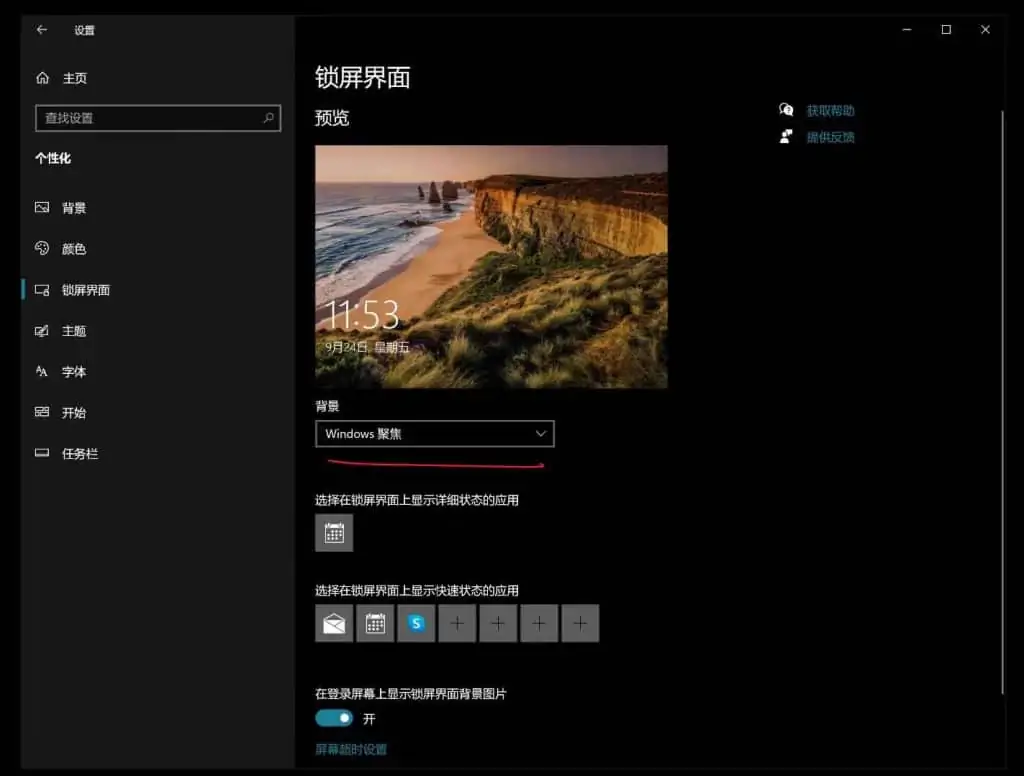
Task: Click the 颜色 (Colors) sidebar icon
Action: 40,248
